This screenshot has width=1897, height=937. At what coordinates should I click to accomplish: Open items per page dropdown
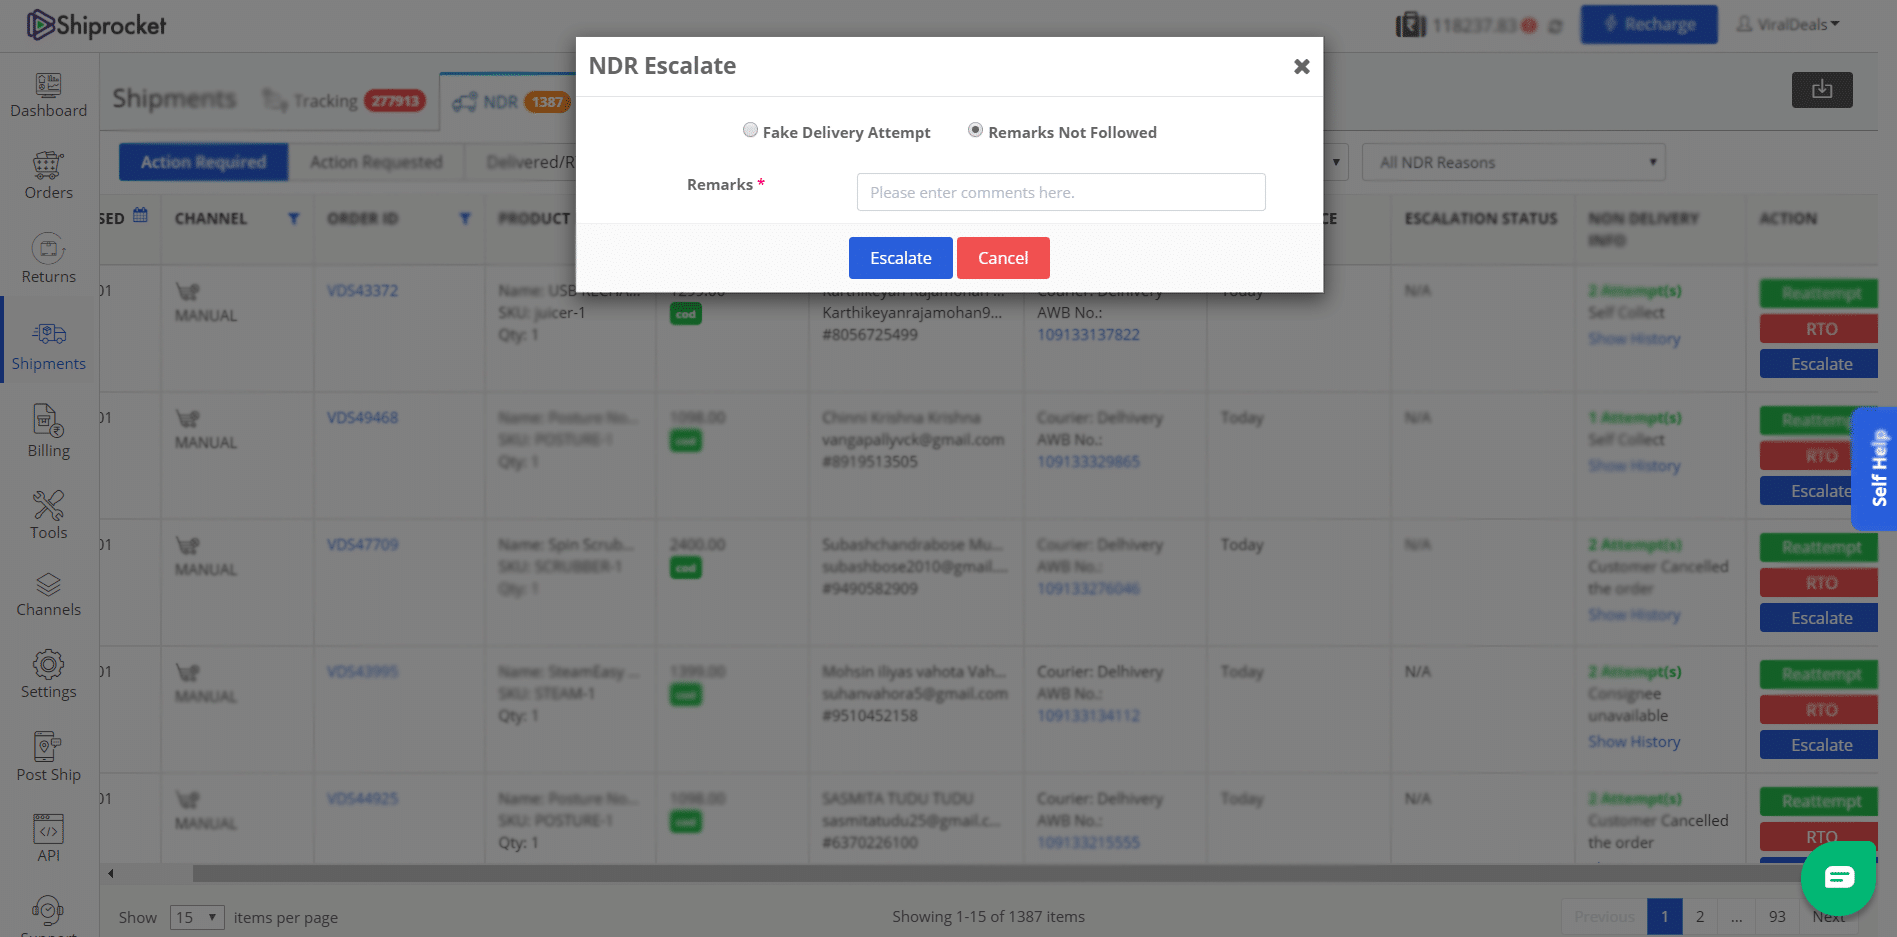[x=197, y=917]
